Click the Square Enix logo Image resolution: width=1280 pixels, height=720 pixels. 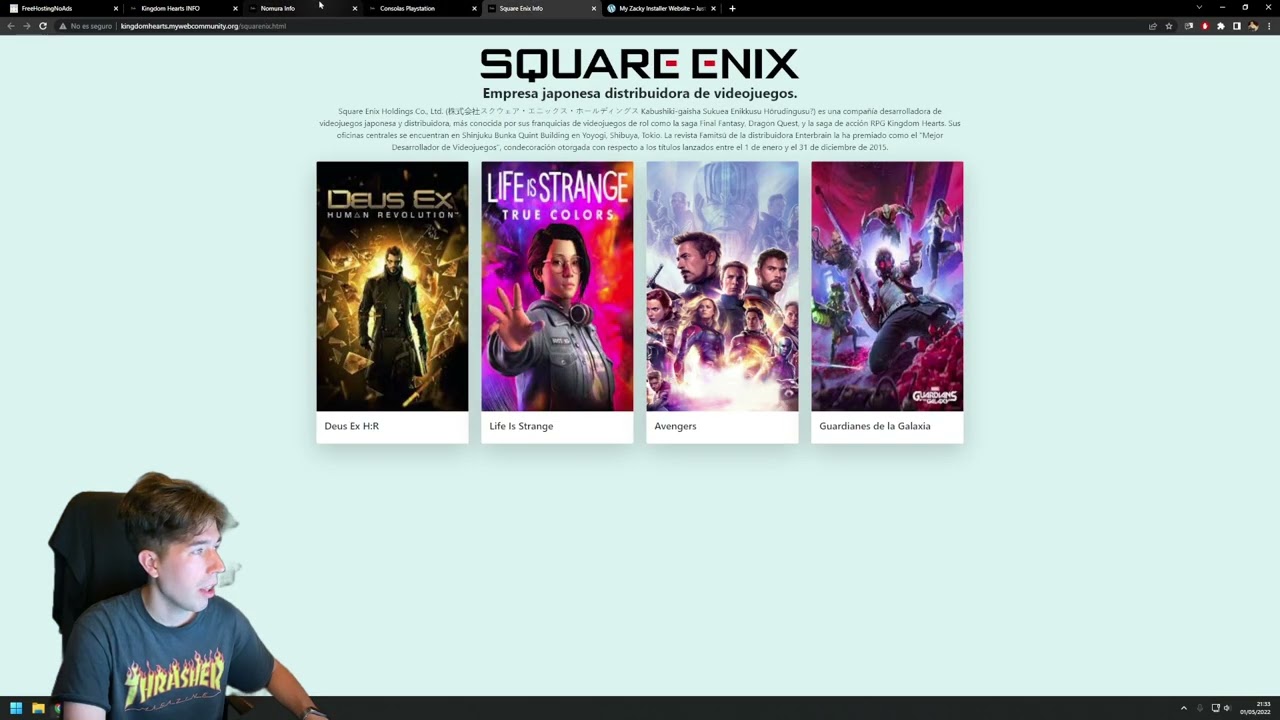pyautogui.click(x=639, y=64)
